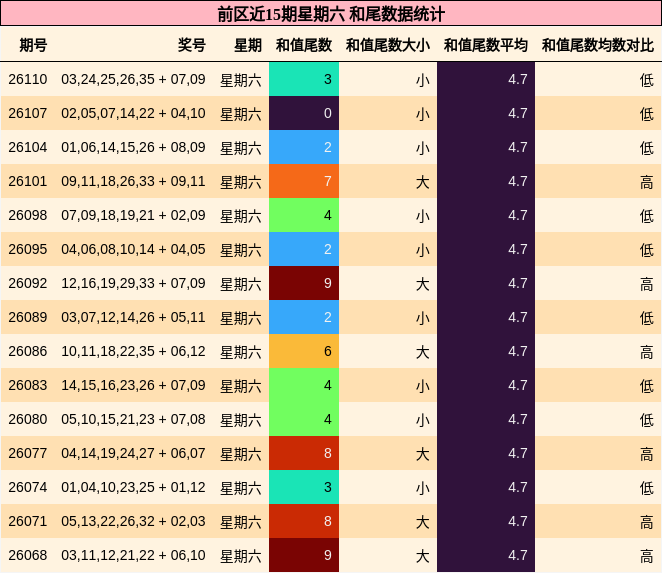662x573 pixels.
Task: Click the 奖号 column header
Action: 192,45
